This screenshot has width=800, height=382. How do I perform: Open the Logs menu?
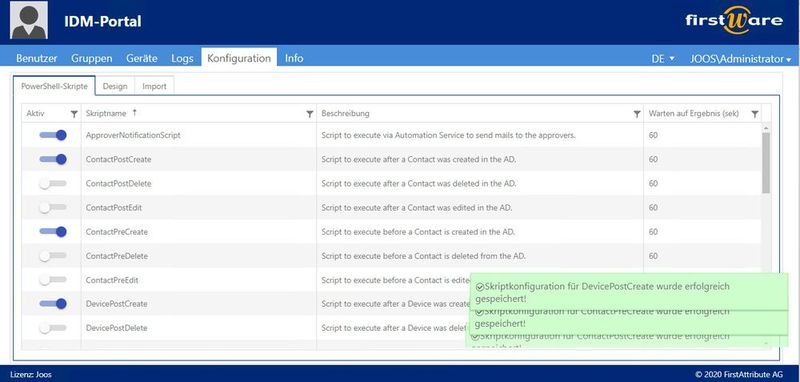click(182, 58)
